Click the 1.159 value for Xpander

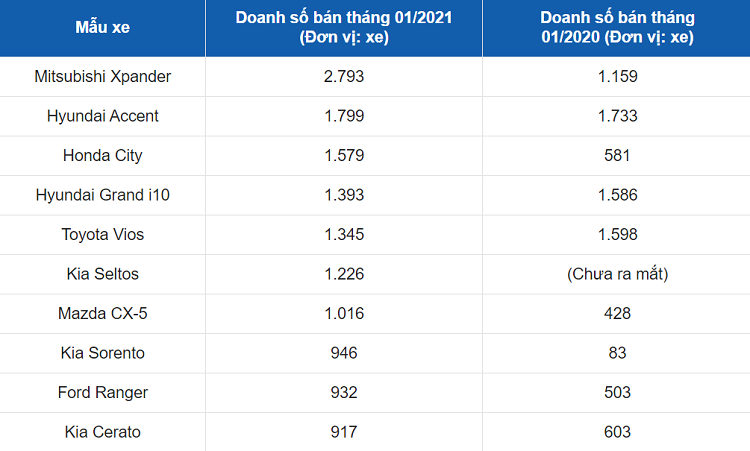617,76
